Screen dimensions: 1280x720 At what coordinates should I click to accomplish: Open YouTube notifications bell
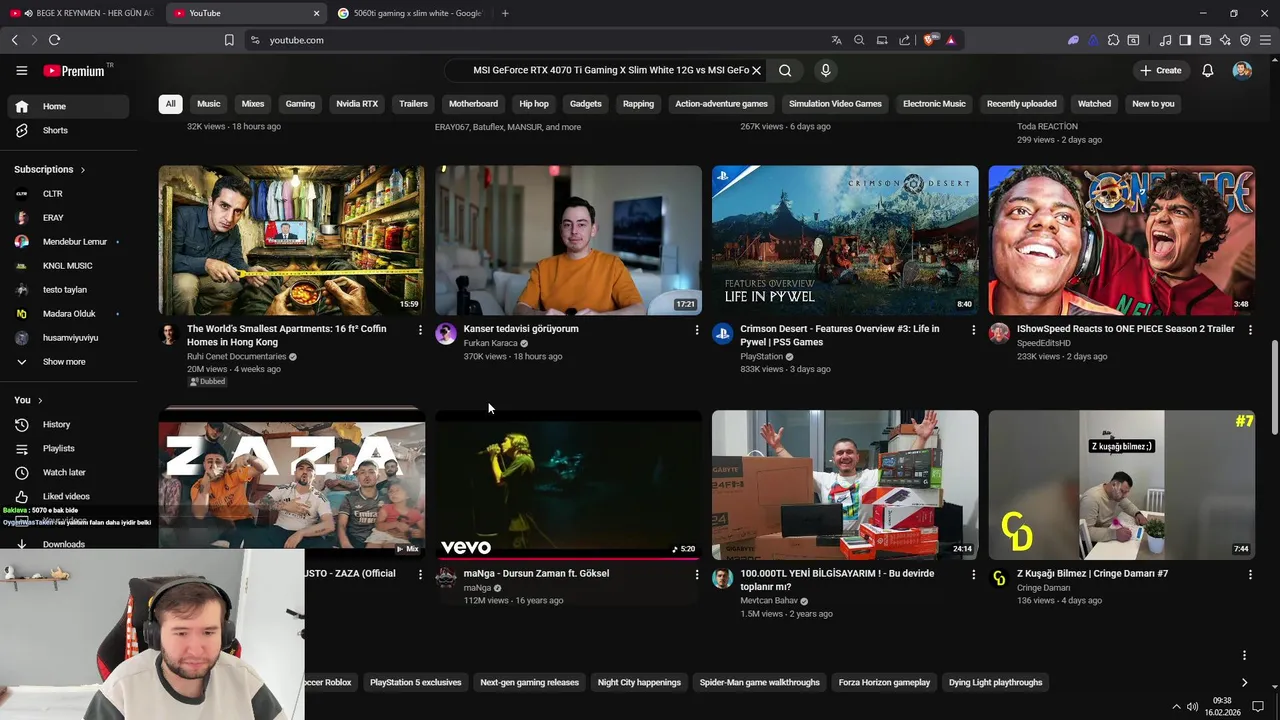[x=1208, y=71]
